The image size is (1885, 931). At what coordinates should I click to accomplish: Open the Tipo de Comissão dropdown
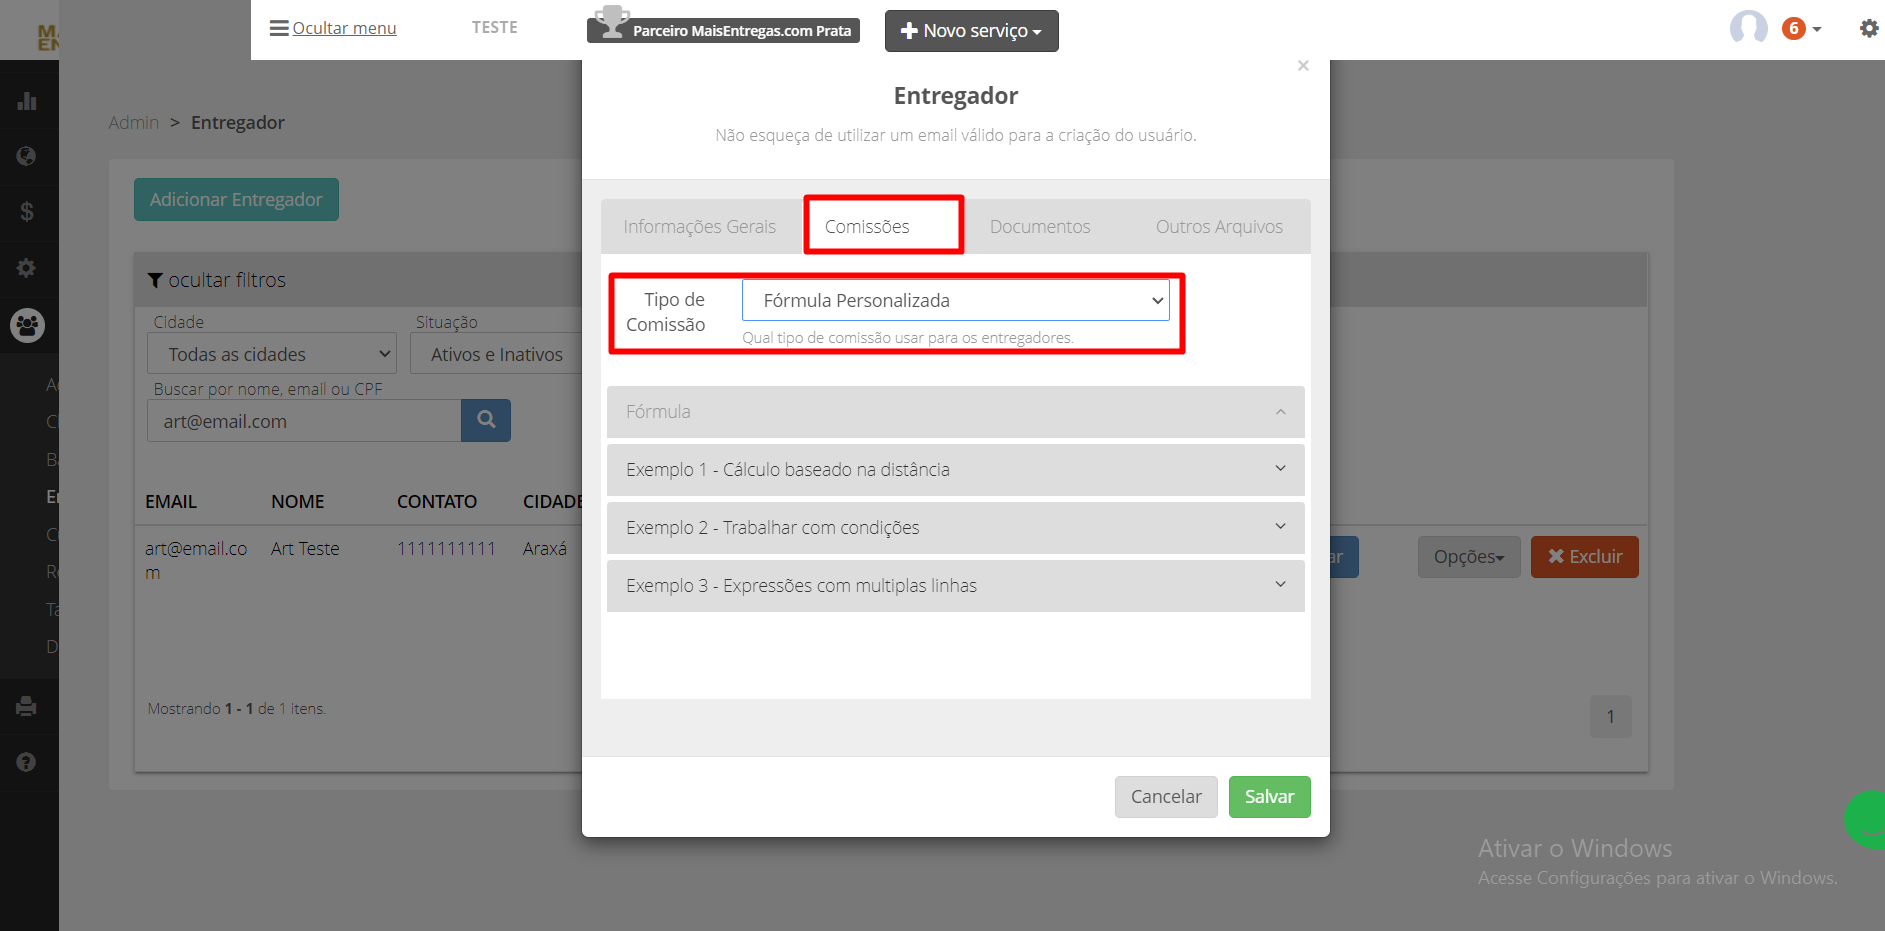[x=955, y=300]
